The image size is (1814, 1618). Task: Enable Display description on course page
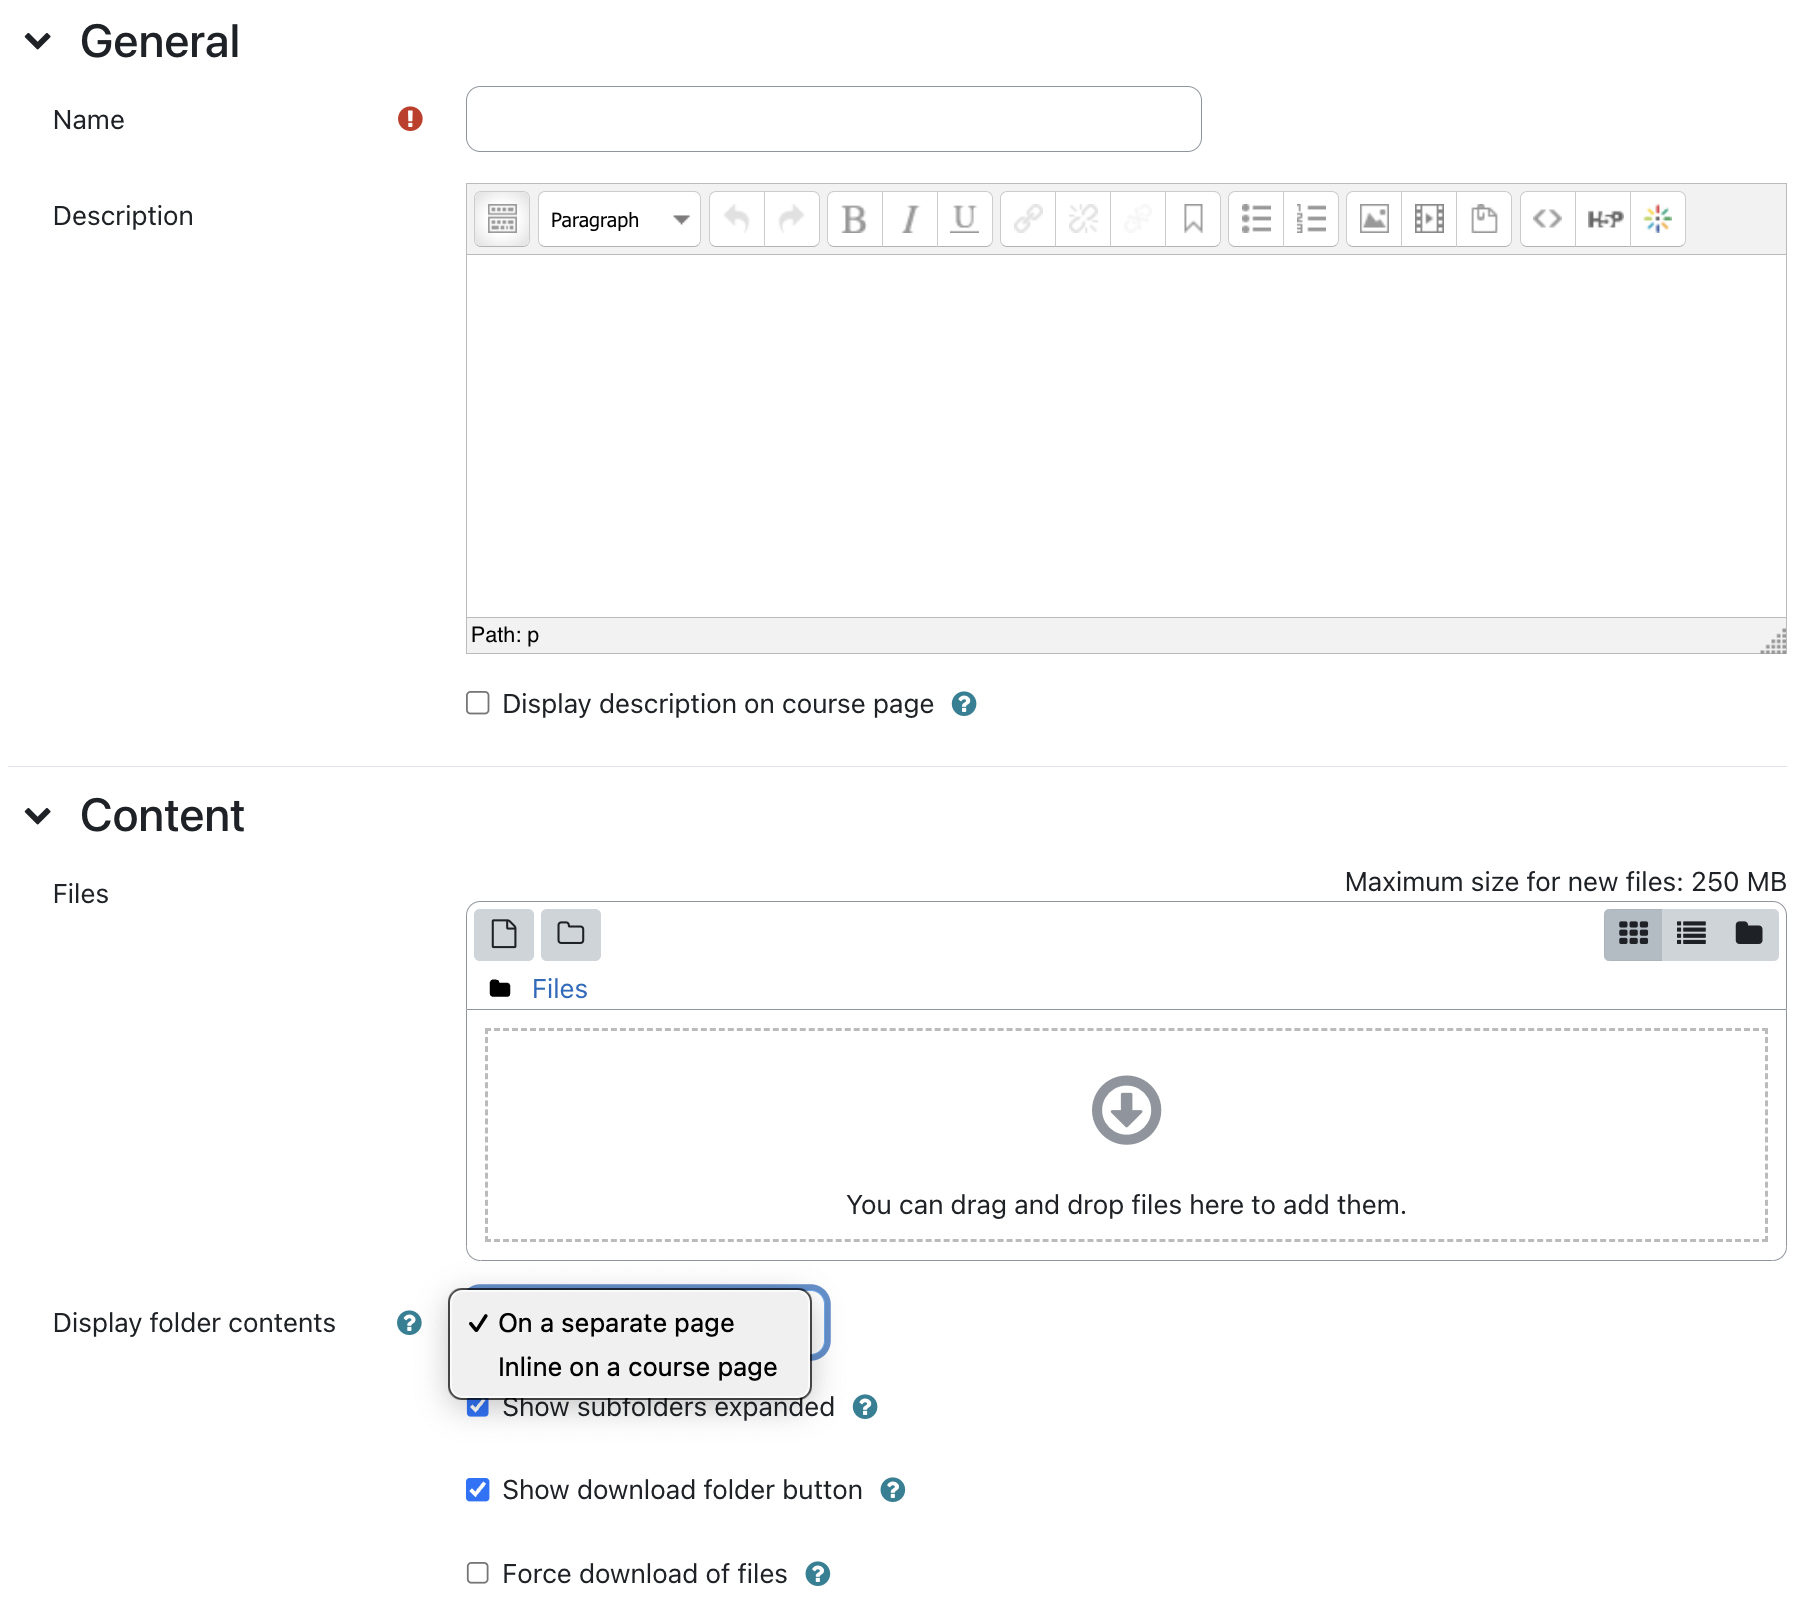[x=478, y=704]
